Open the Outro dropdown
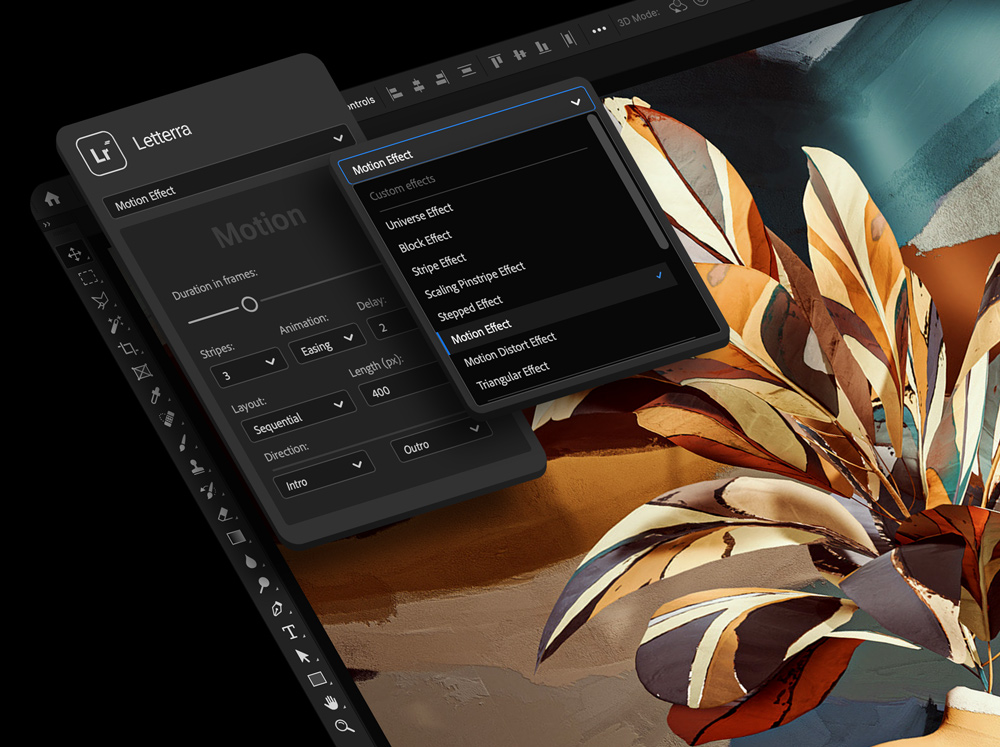This screenshot has width=1000, height=747. pyautogui.click(x=440, y=440)
